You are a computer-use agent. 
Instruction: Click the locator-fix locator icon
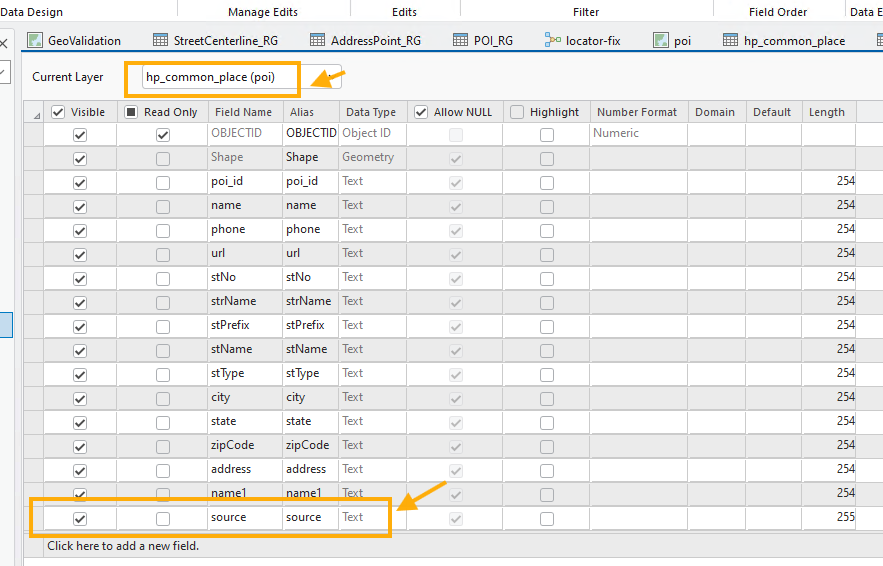pyautogui.click(x=553, y=41)
